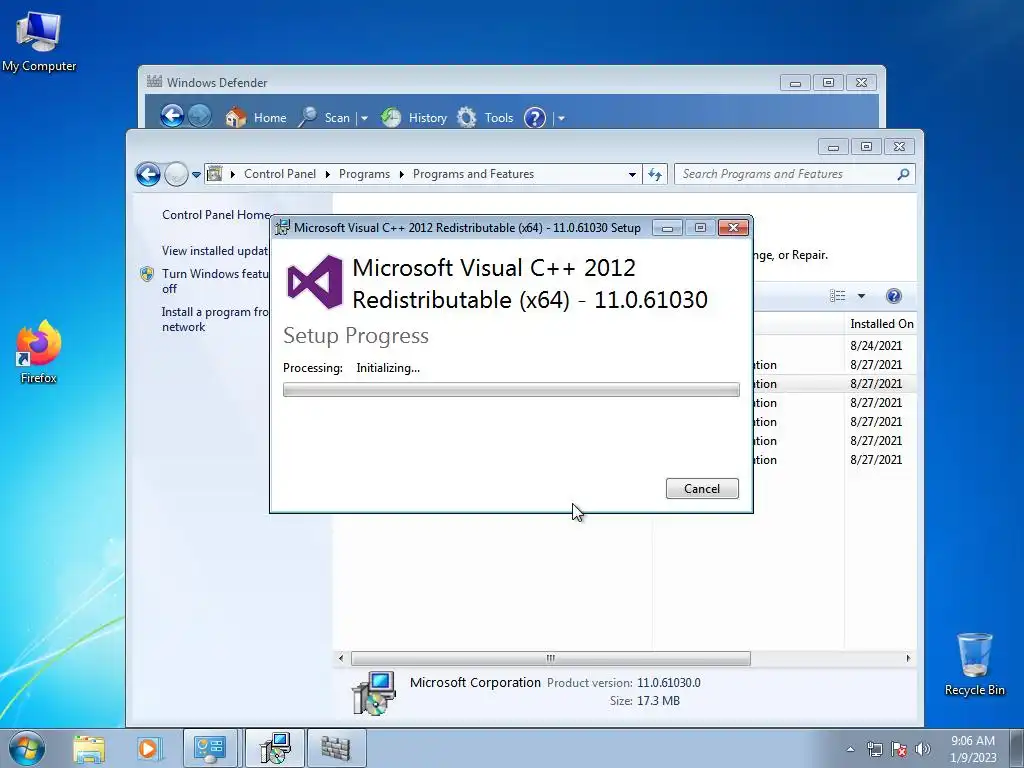1024x768 pixels.
Task: Open recent pages dropdown beside nav buttons
Action: (x=196, y=175)
